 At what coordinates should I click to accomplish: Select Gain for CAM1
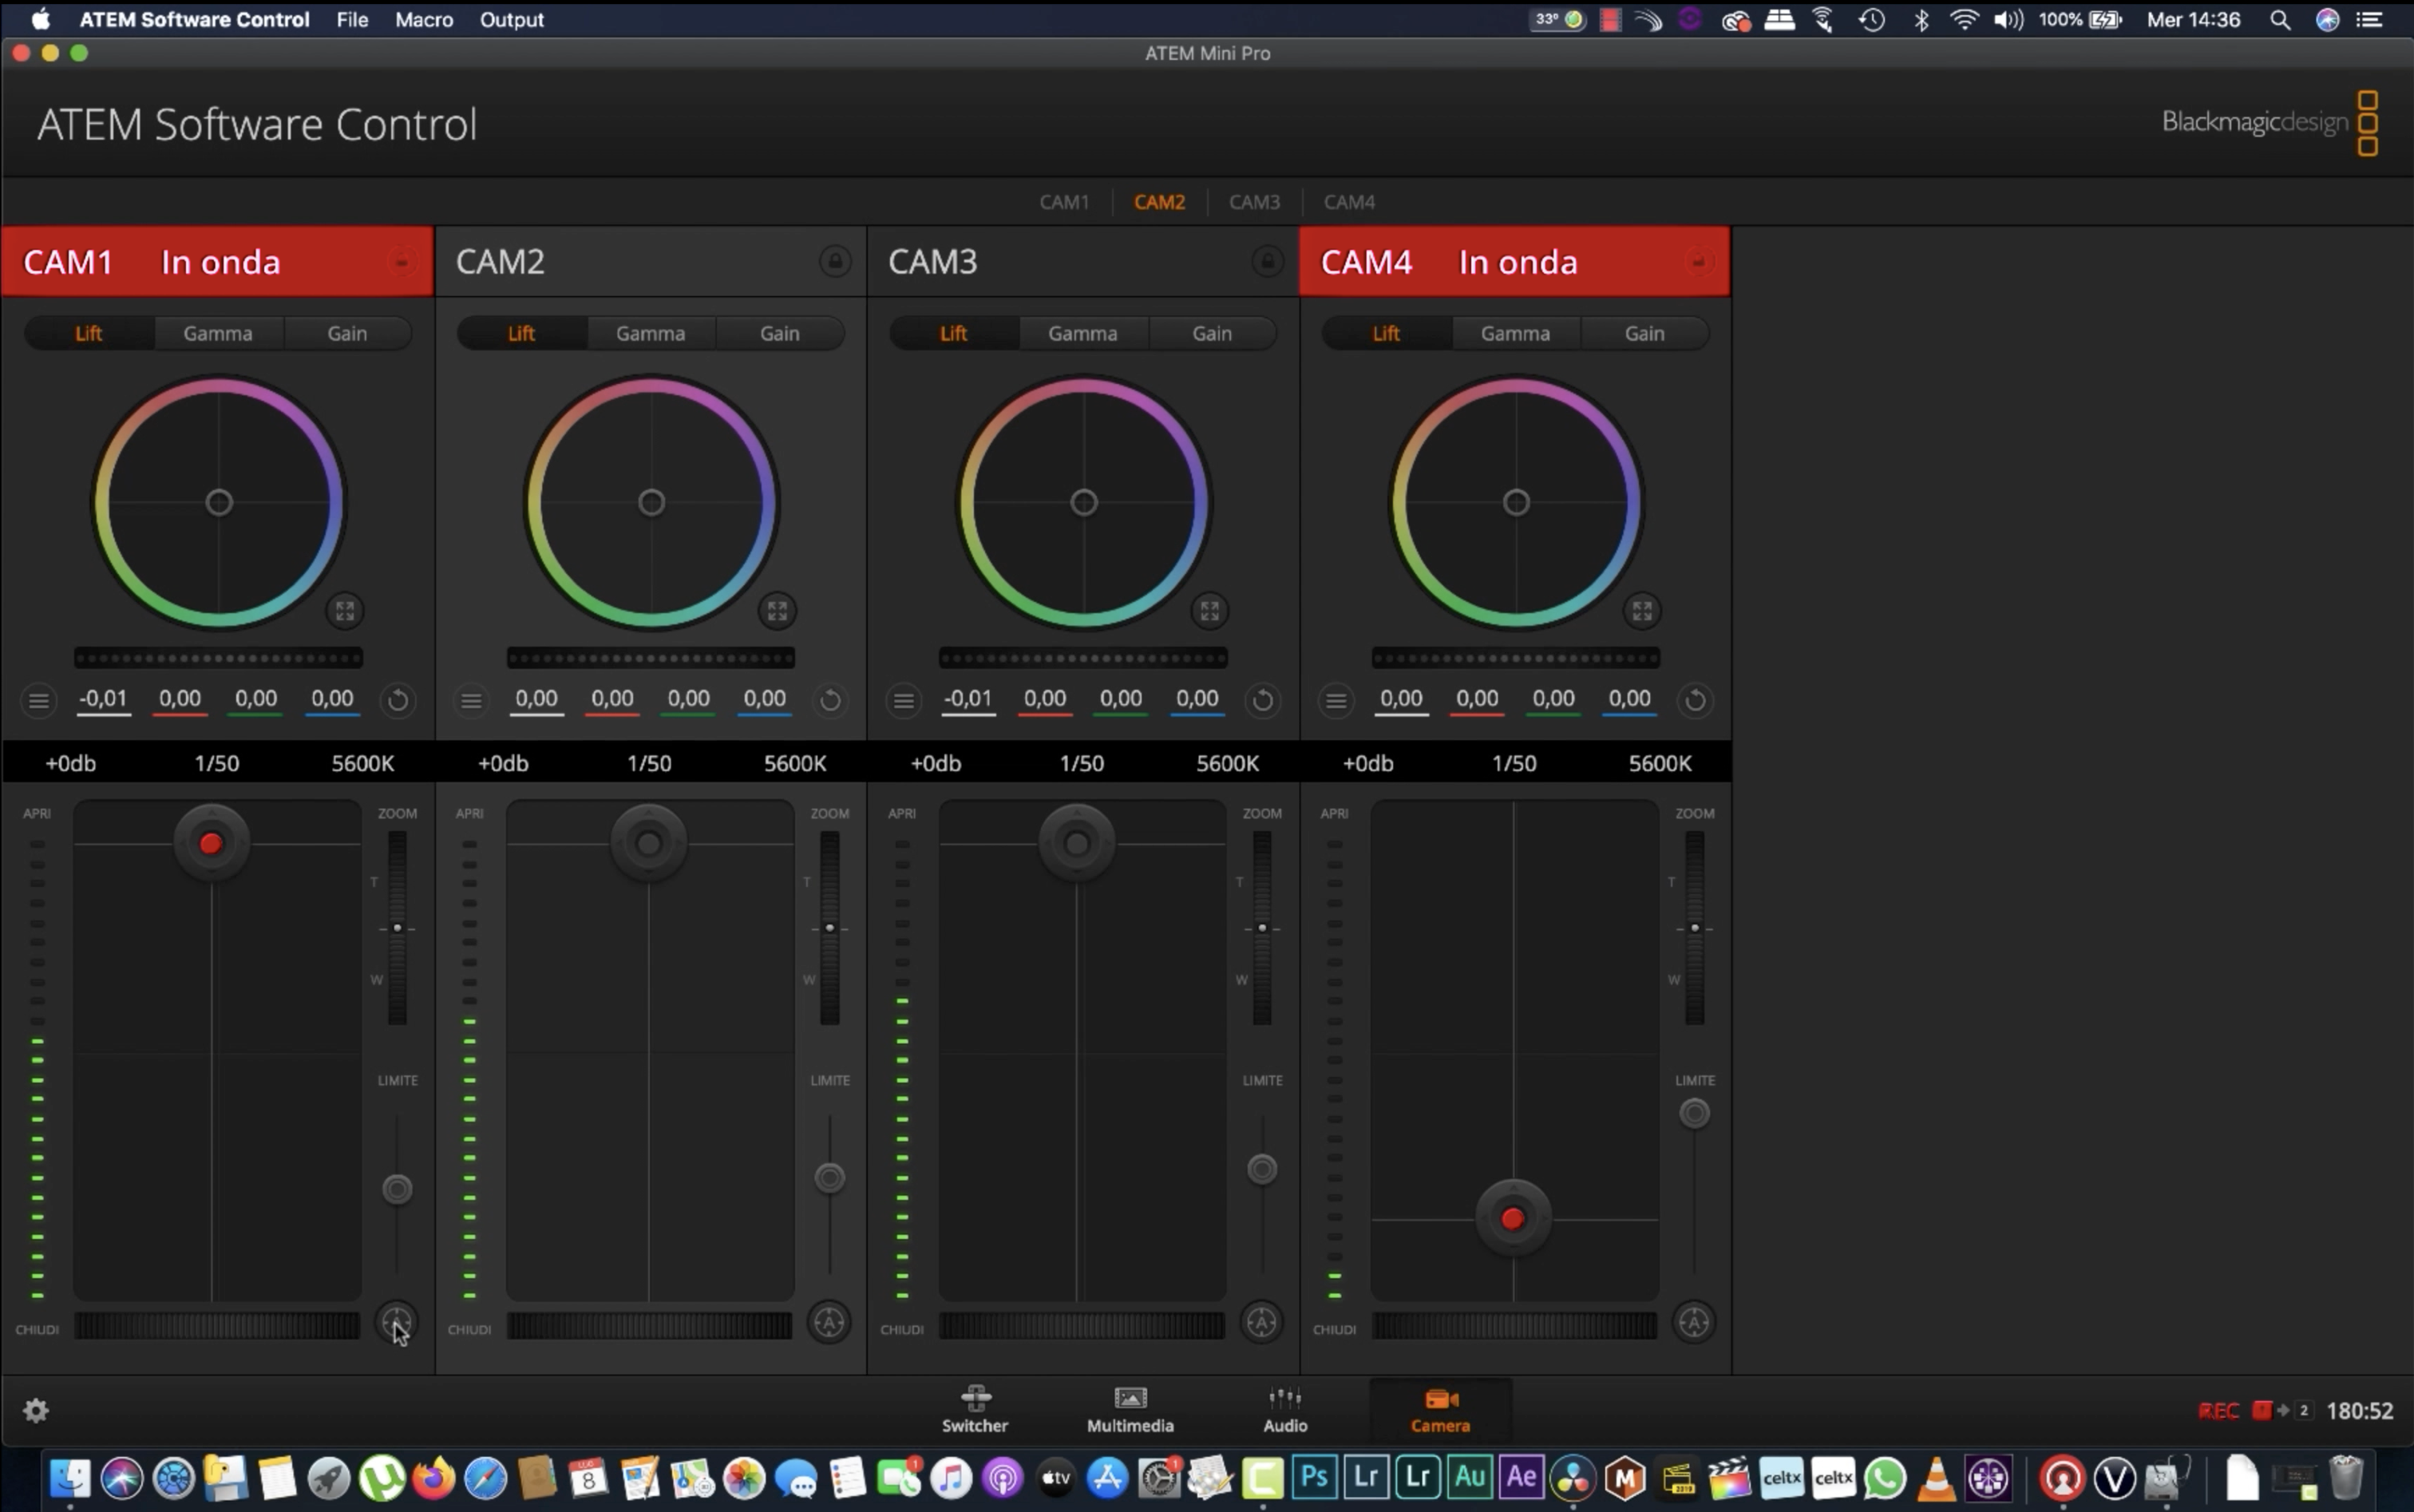click(347, 333)
